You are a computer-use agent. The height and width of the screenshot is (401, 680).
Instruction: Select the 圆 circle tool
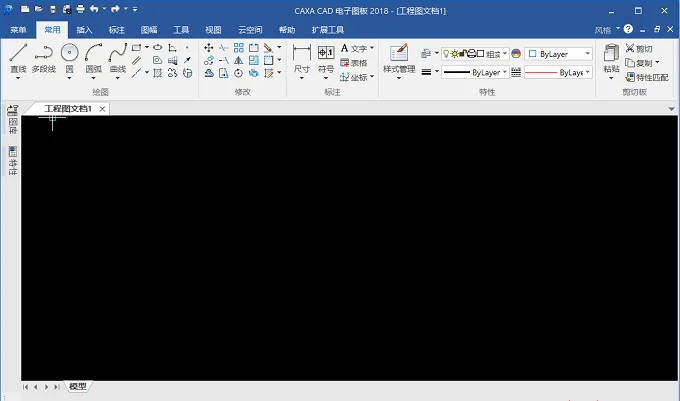[69, 58]
